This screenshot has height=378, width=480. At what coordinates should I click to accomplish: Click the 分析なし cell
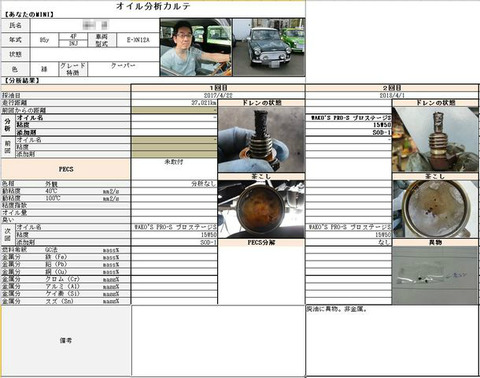point(174,184)
